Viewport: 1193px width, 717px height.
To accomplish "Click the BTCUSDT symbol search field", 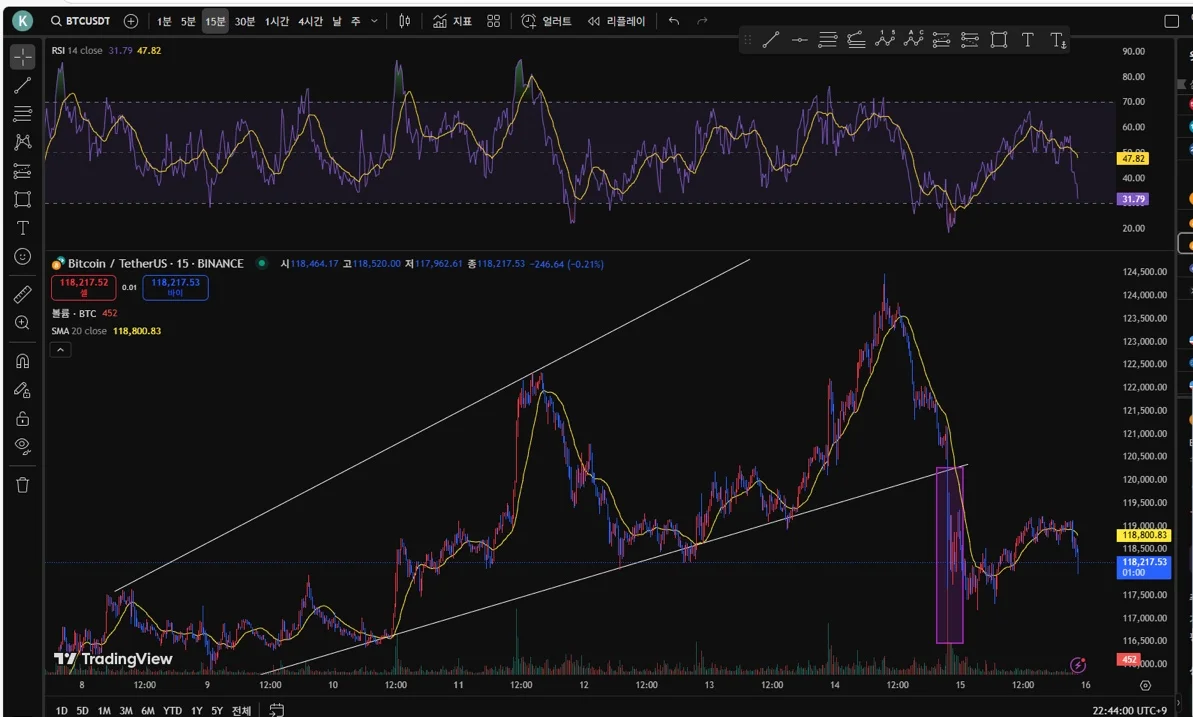I will [x=83, y=21].
